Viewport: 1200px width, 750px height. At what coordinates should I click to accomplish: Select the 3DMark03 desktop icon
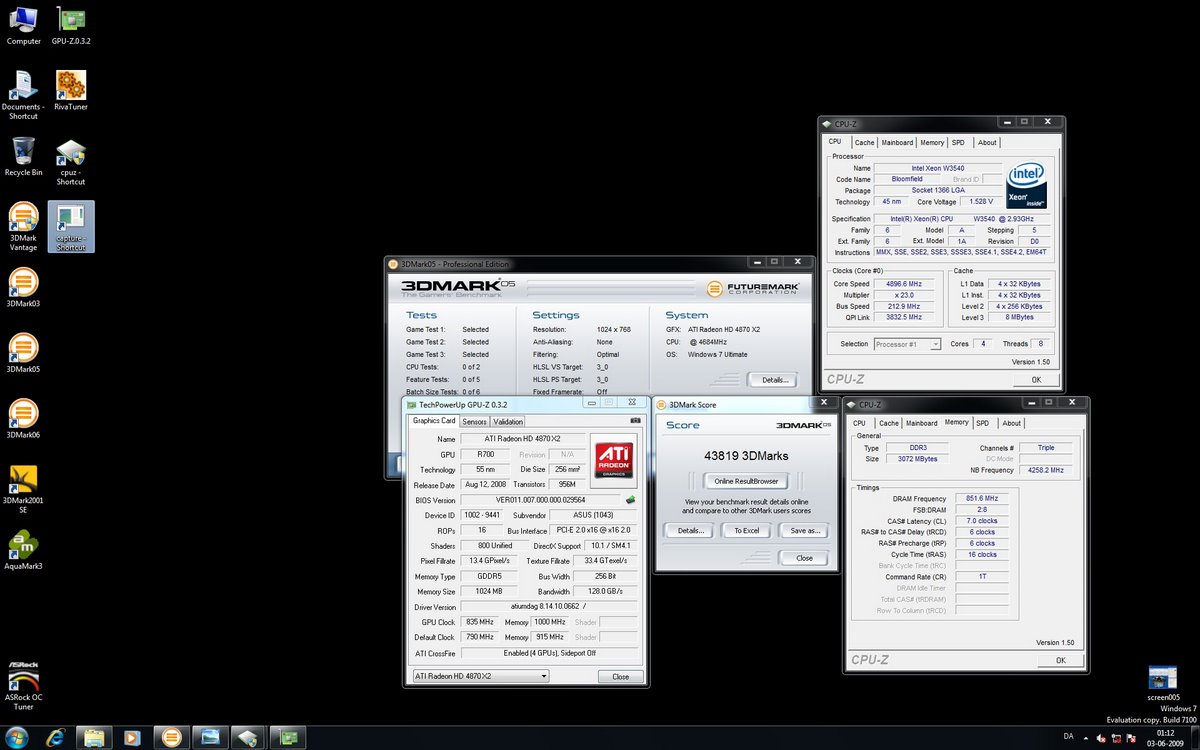(x=23, y=288)
